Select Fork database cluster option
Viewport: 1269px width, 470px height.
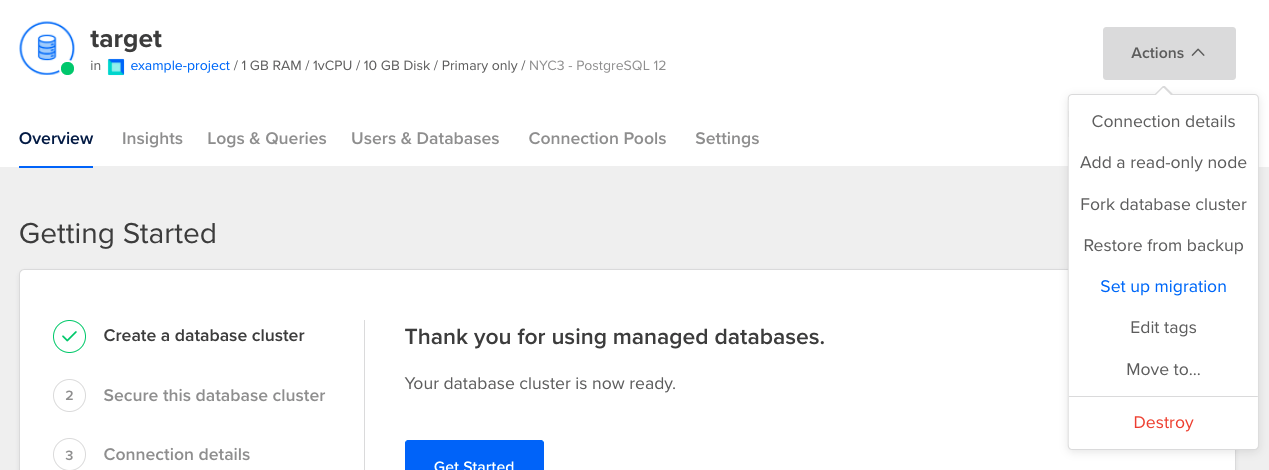(x=1163, y=204)
